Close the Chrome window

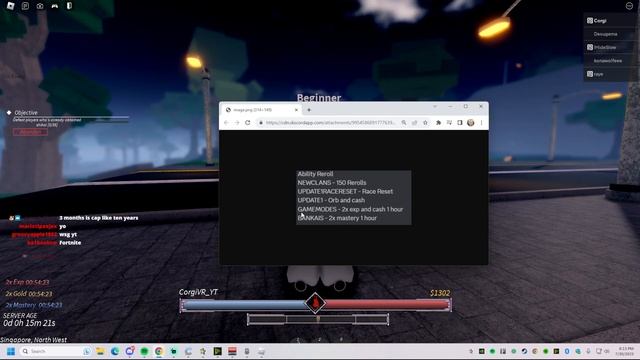tap(481, 107)
